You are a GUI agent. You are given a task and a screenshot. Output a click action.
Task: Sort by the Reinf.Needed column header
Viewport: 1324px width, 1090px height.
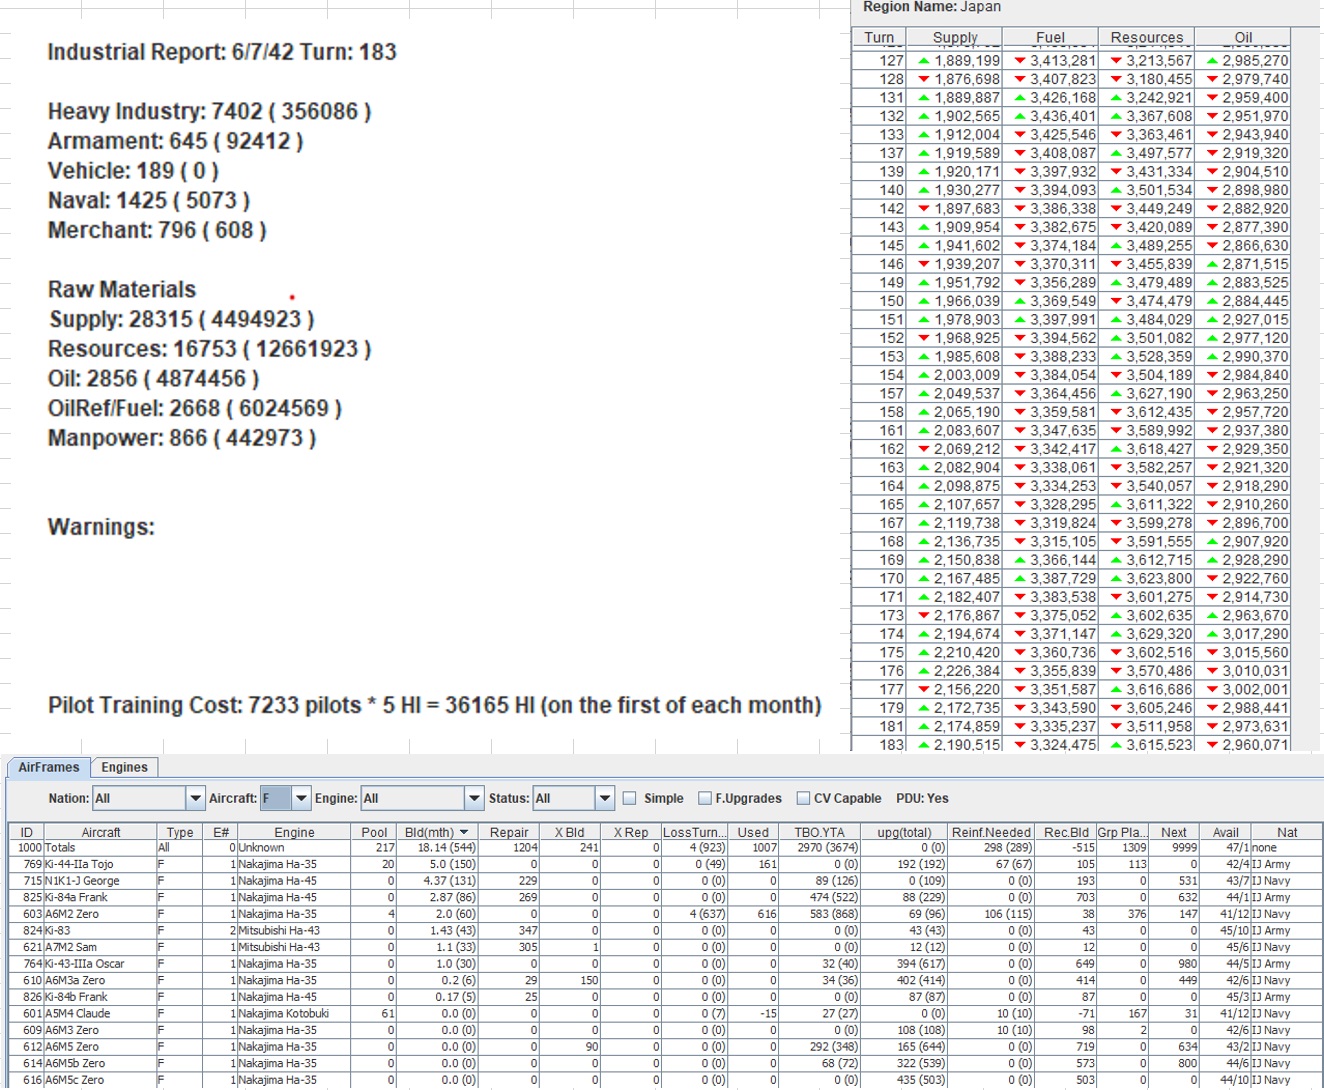point(991,832)
